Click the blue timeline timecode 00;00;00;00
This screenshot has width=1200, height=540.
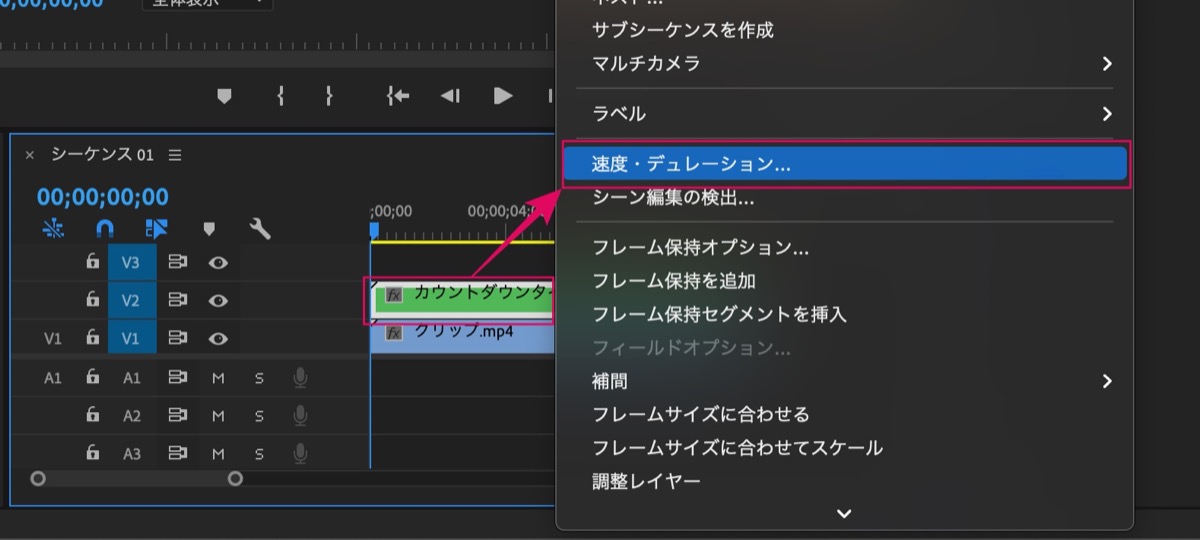pyautogui.click(x=103, y=197)
